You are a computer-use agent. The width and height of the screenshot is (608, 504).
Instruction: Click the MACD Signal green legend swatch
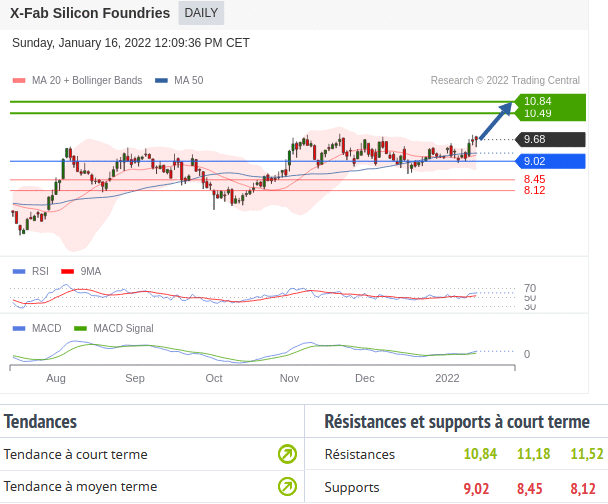(80, 328)
